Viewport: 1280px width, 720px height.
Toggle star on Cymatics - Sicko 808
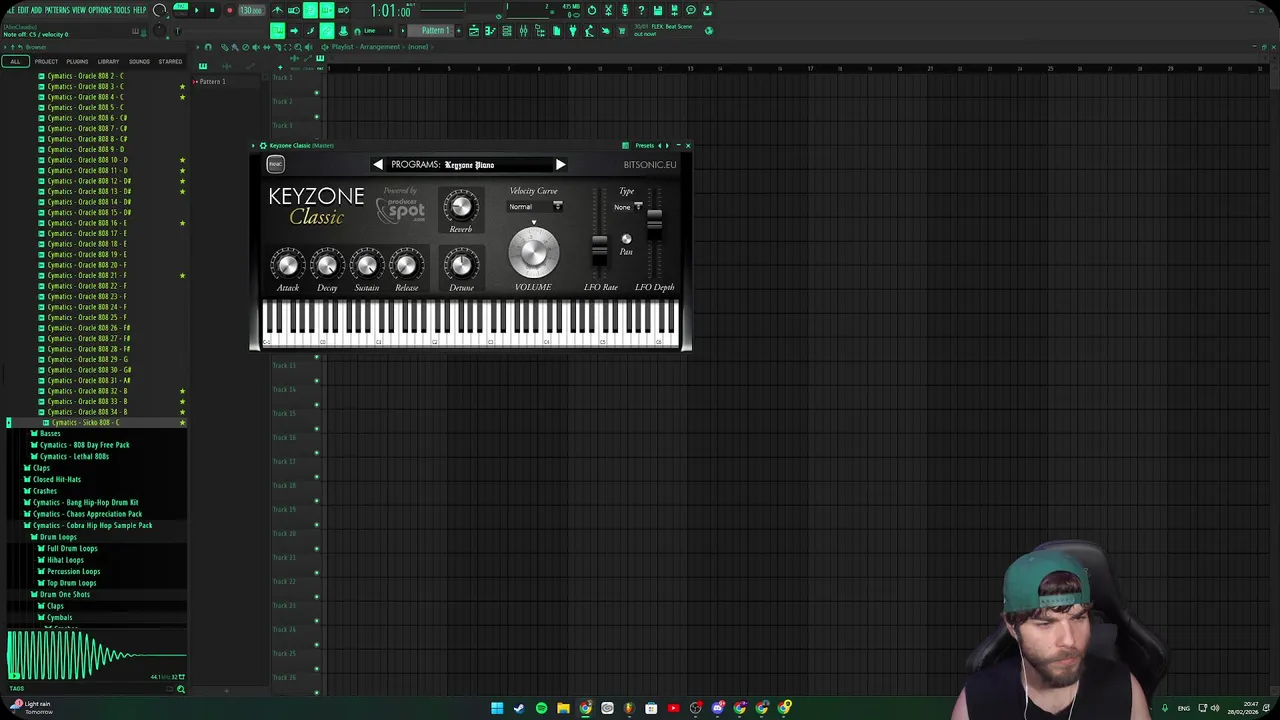(x=182, y=422)
